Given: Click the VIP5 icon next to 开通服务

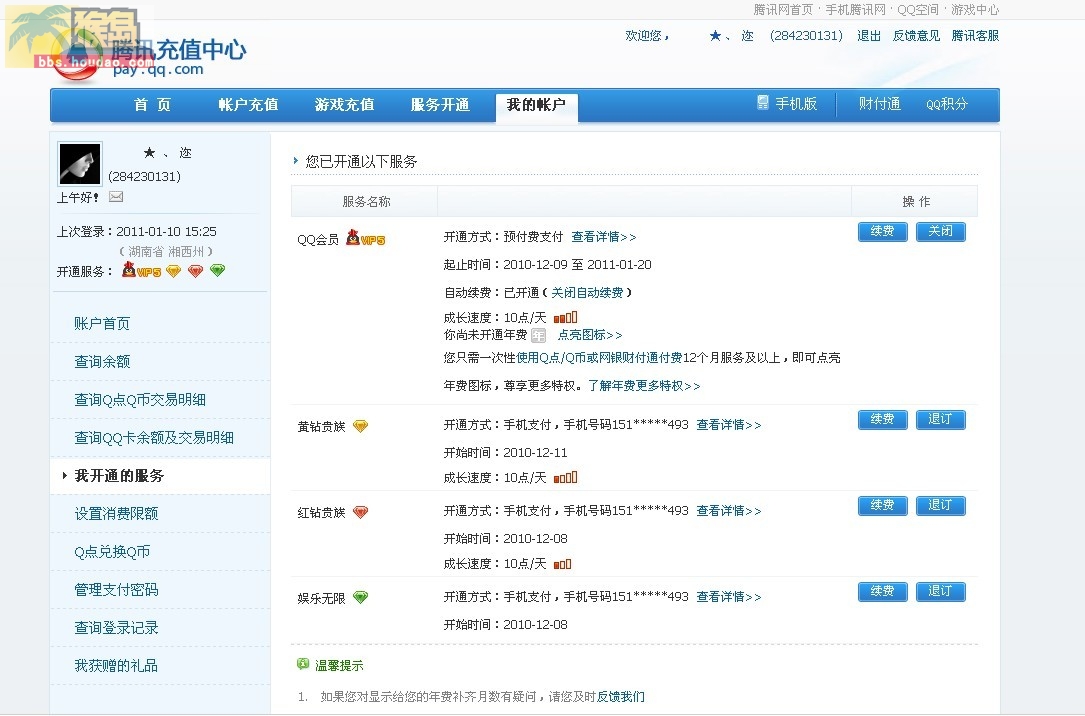Looking at the screenshot, I should (x=141, y=270).
